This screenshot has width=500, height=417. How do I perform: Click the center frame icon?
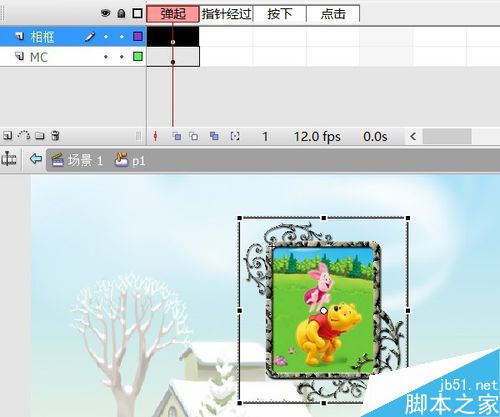tap(155, 136)
